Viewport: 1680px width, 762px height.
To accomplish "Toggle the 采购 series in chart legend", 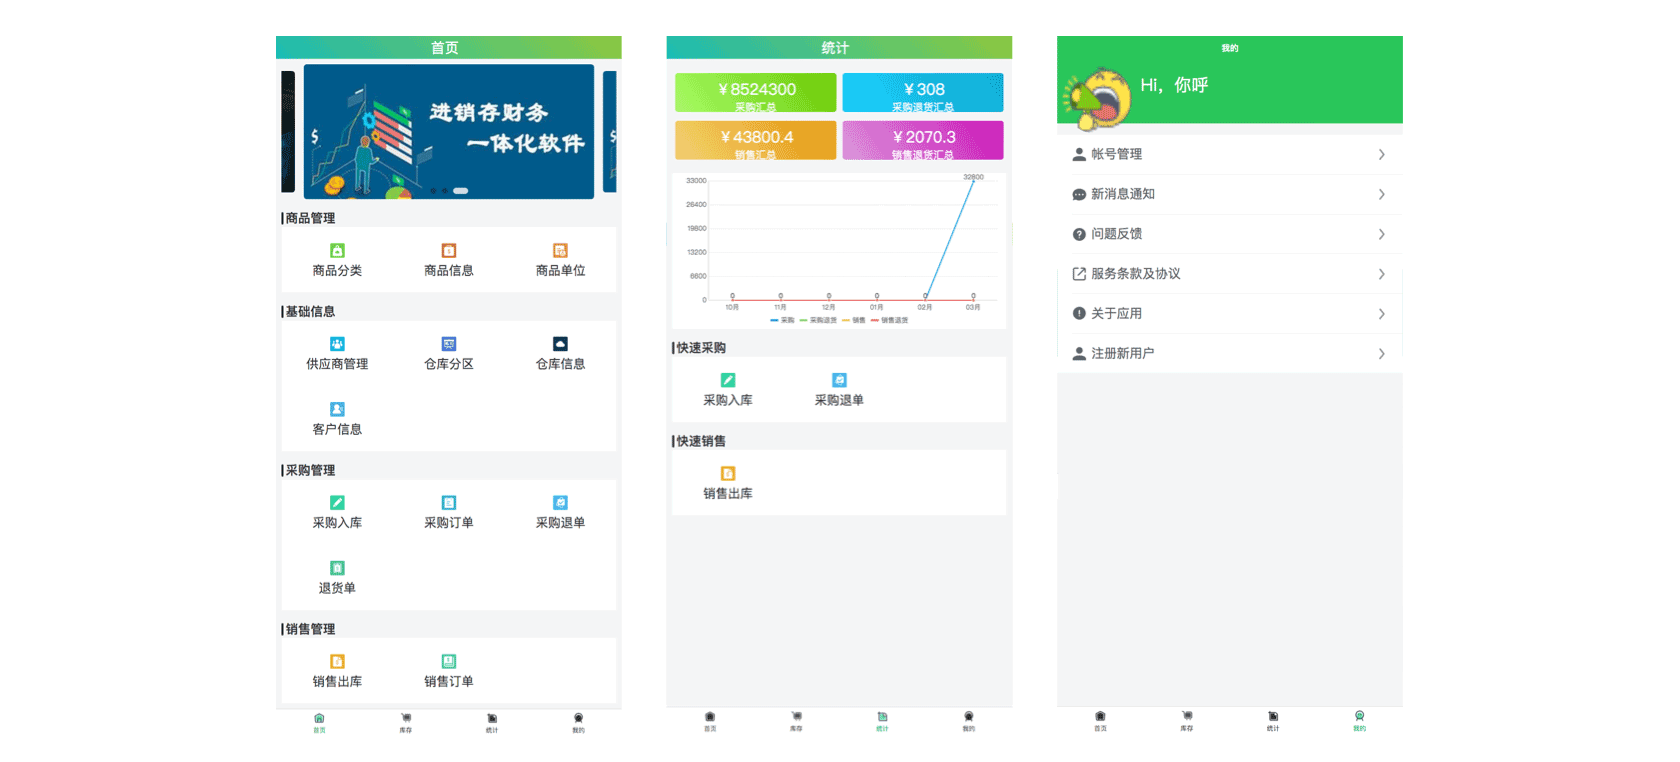I will click(782, 320).
